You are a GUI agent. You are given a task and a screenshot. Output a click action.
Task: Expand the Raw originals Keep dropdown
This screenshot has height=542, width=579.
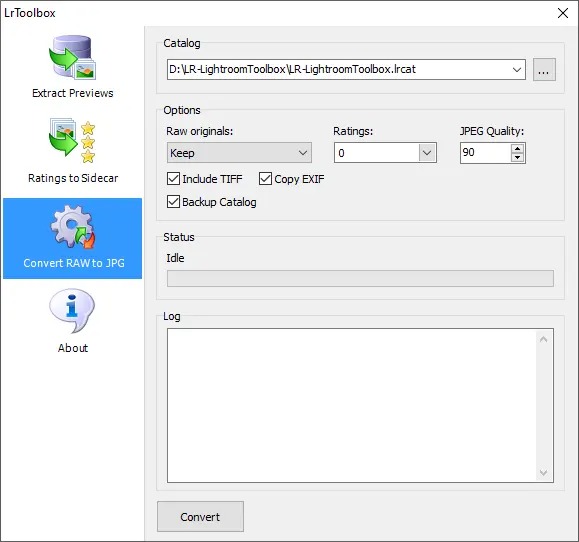click(x=239, y=152)
